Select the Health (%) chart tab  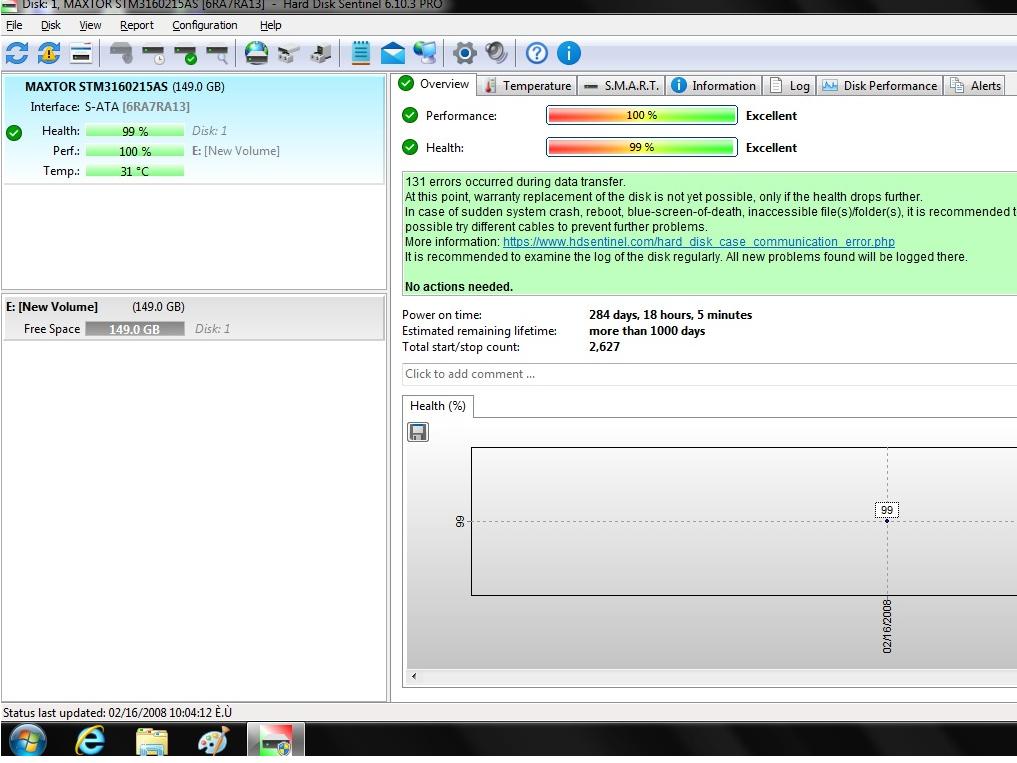438,406
